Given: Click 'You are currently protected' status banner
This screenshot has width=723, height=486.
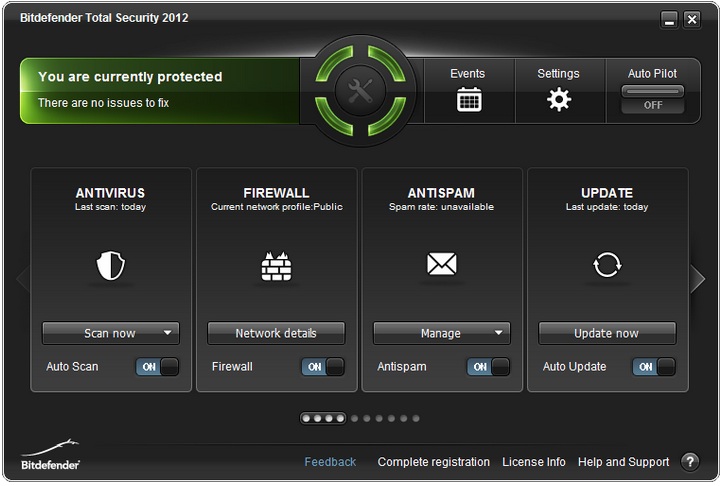Looking at the screenshot, I should pyautogui.click(x=130, y=77).
